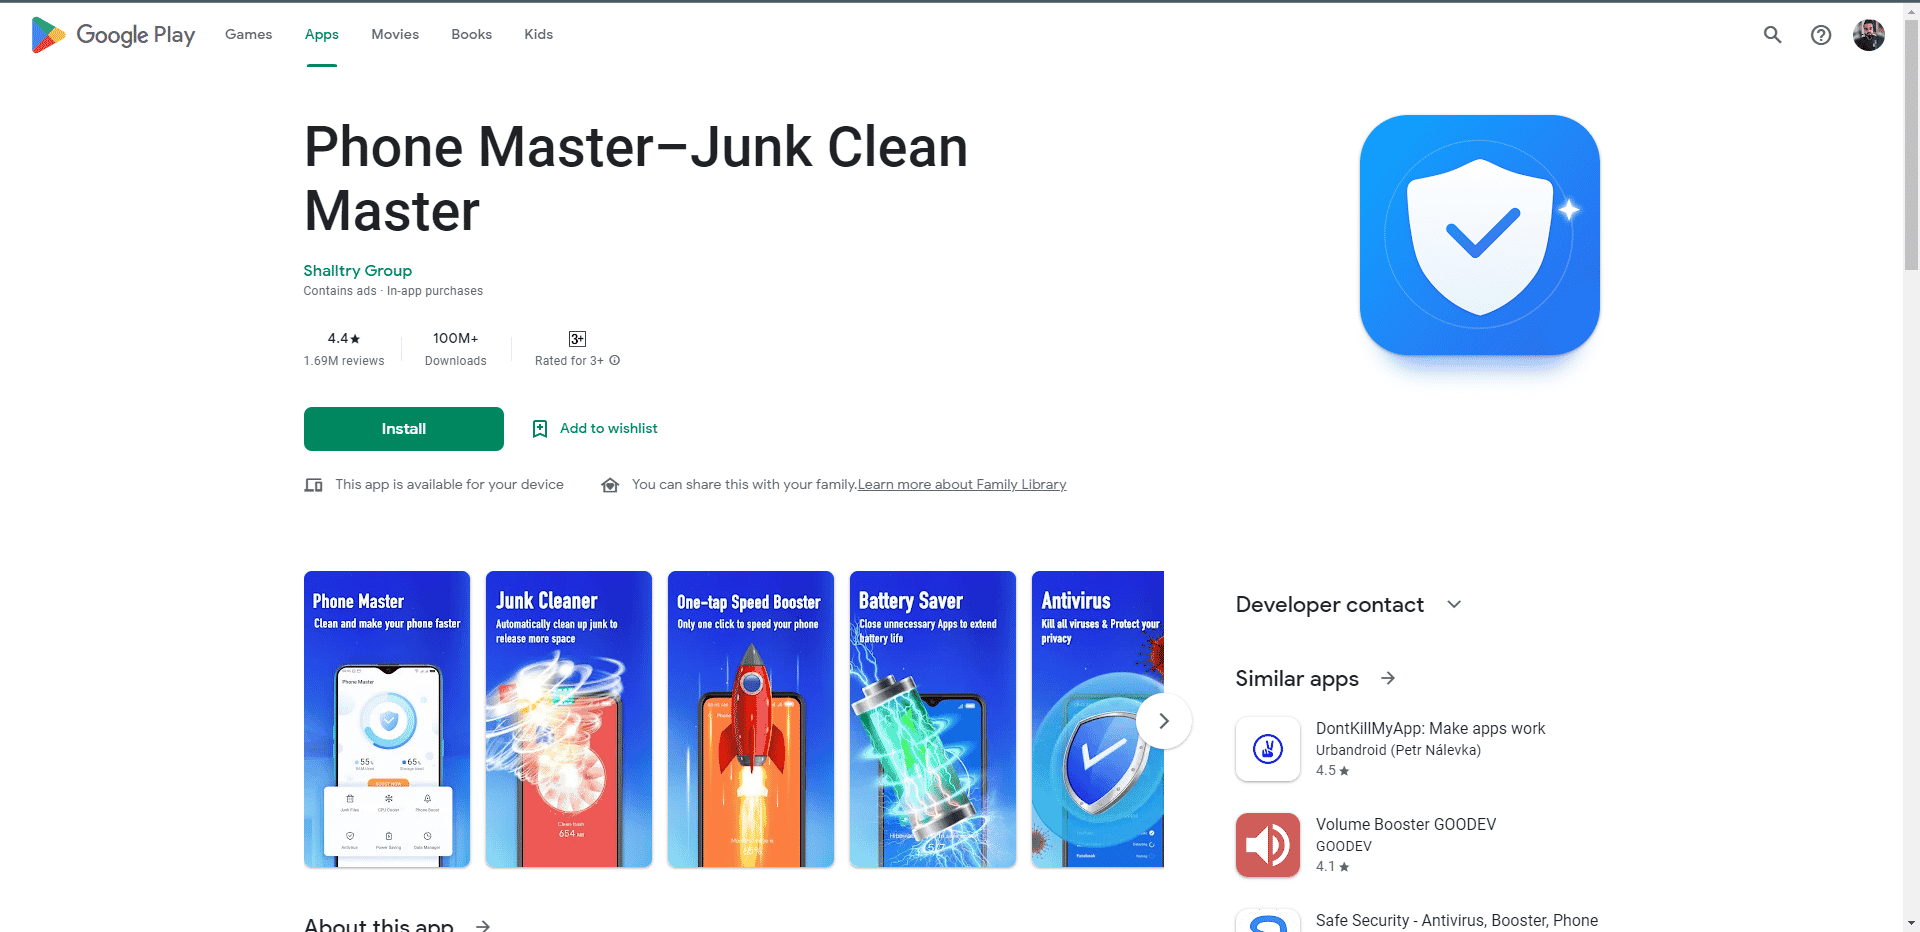Open the Volume Booster GOODEV app icon
The image size is (1920, 932).
coord(1268,845)
